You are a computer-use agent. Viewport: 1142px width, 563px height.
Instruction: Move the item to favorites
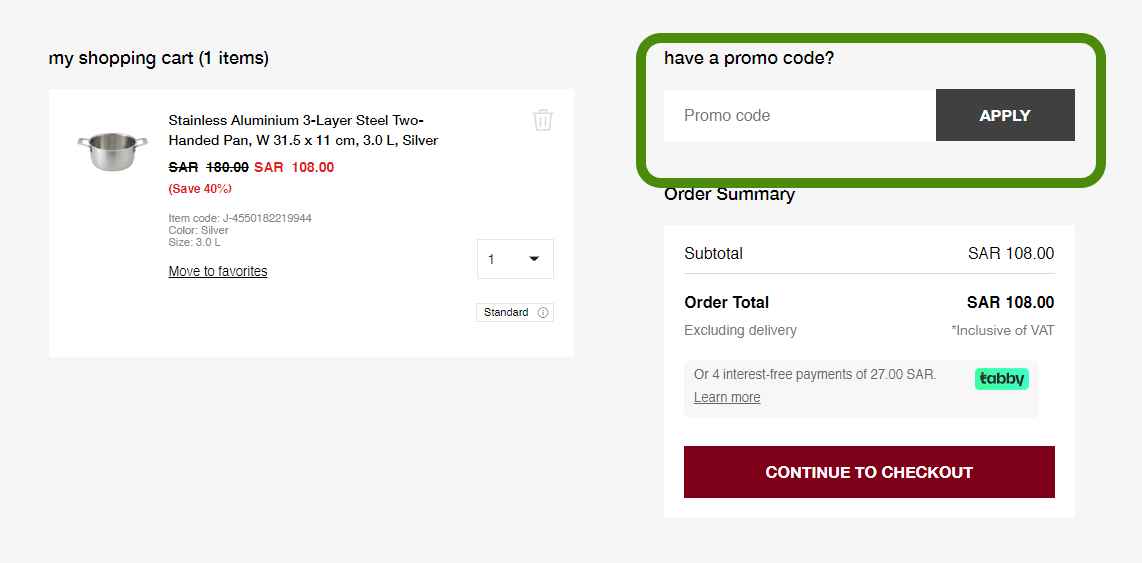pos(218,271)
